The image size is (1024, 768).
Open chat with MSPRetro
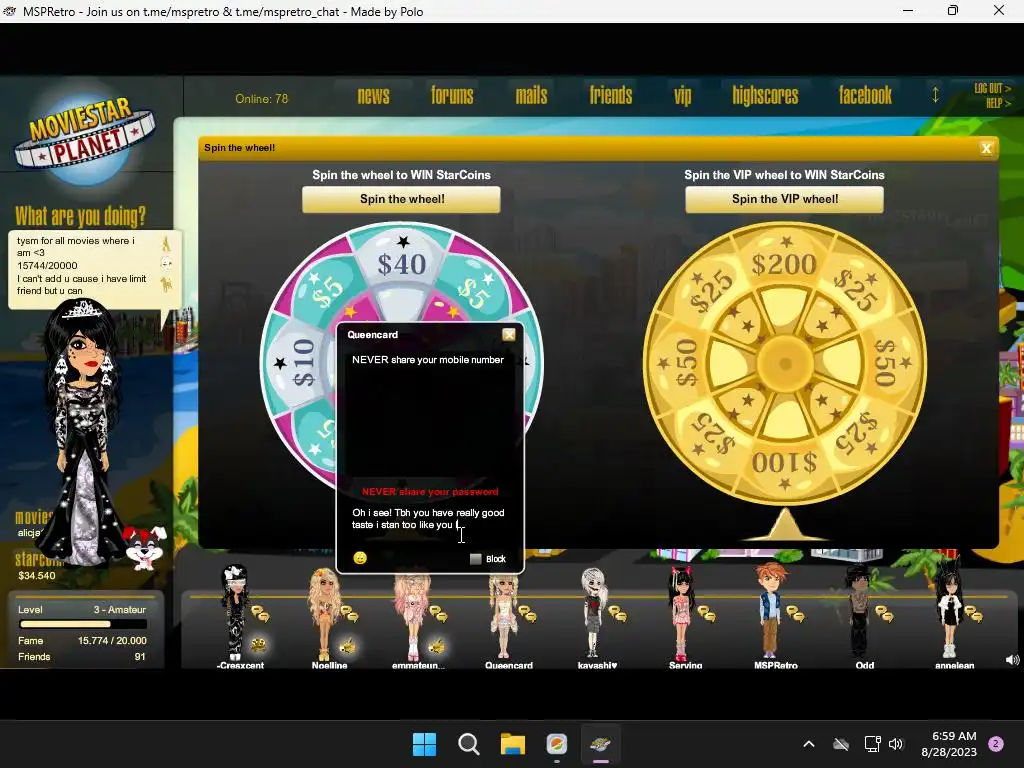tap(795, 614)
